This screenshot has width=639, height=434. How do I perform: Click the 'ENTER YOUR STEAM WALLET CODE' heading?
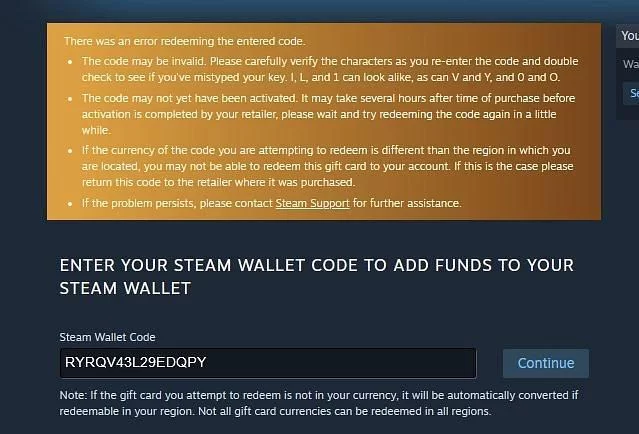(x=317, y=277)
